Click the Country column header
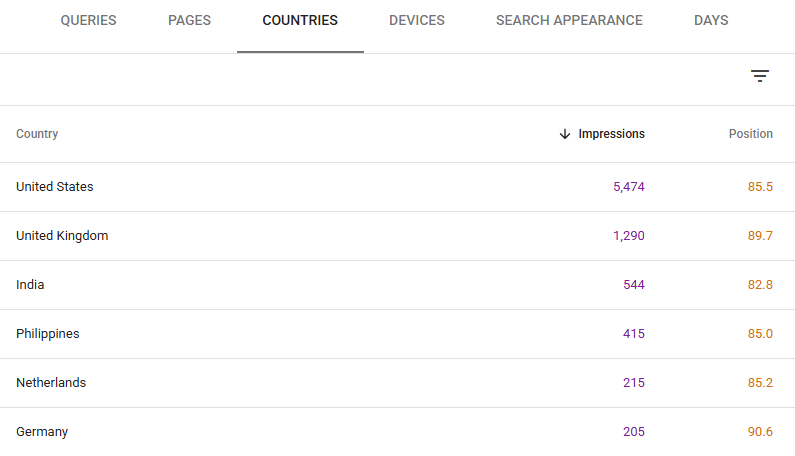Screen dimensions: 795x456 point(37,134)
